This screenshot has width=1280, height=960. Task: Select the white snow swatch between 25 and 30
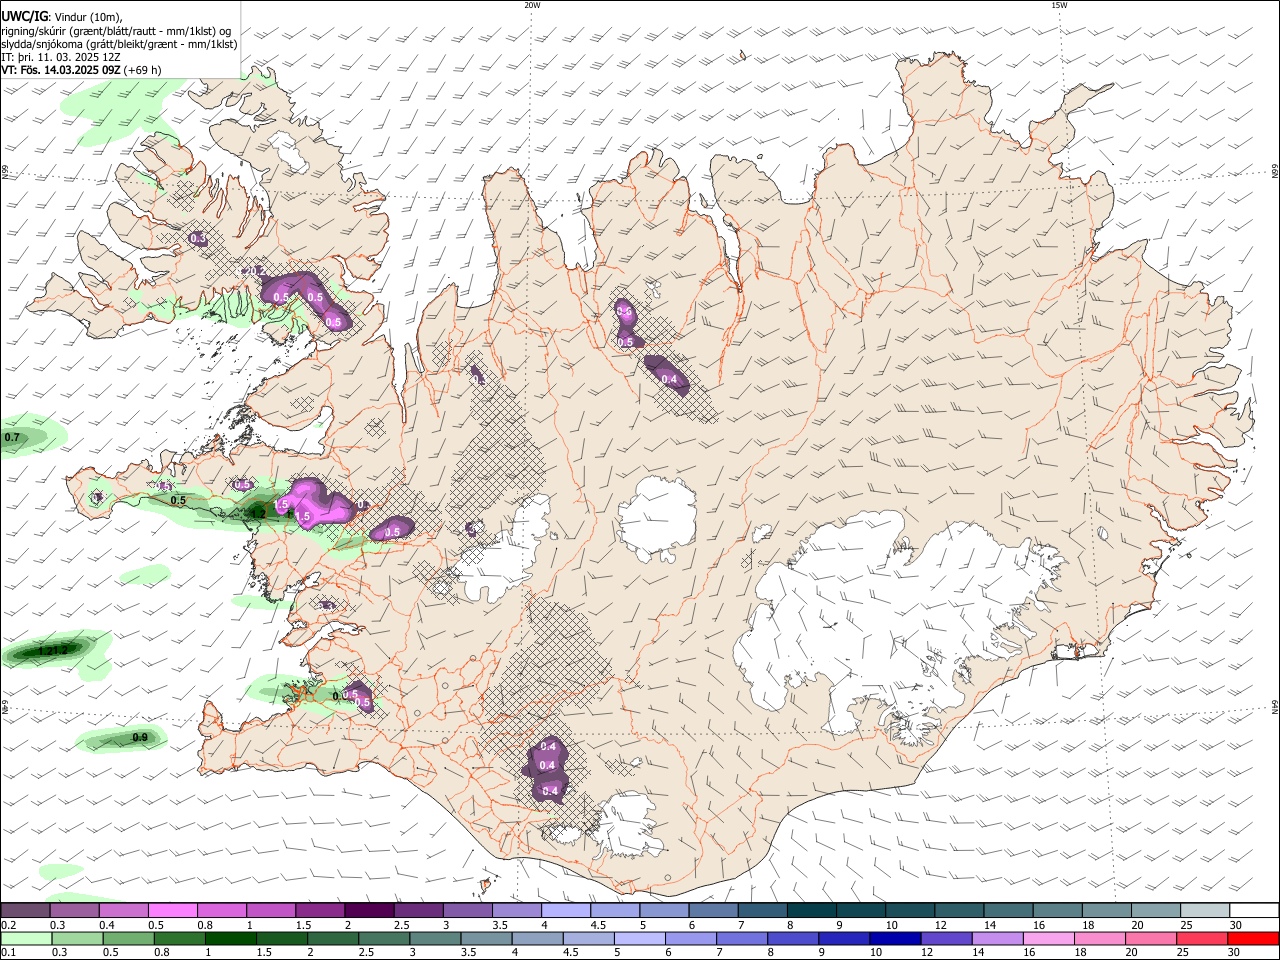tap(1205, 910)
